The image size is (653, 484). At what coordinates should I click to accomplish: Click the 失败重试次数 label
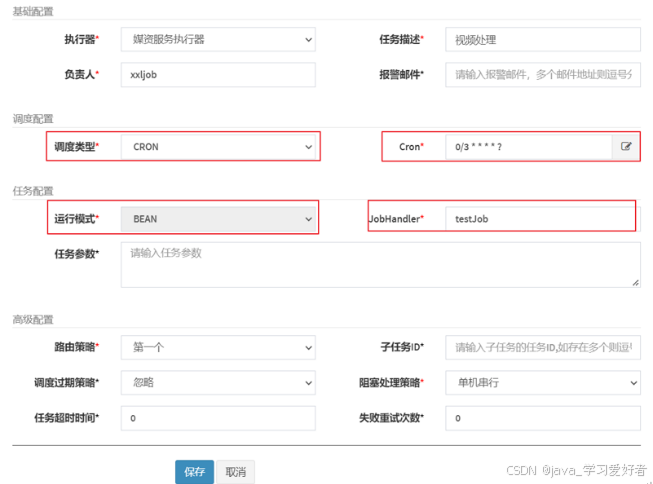coord(391,418)
